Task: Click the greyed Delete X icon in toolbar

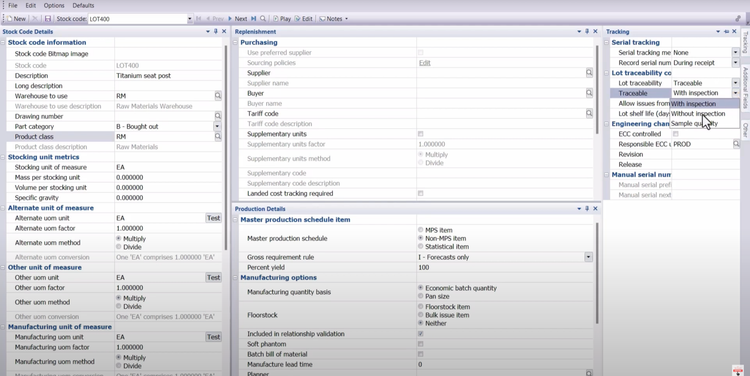Action: click(x=35, y=19)
